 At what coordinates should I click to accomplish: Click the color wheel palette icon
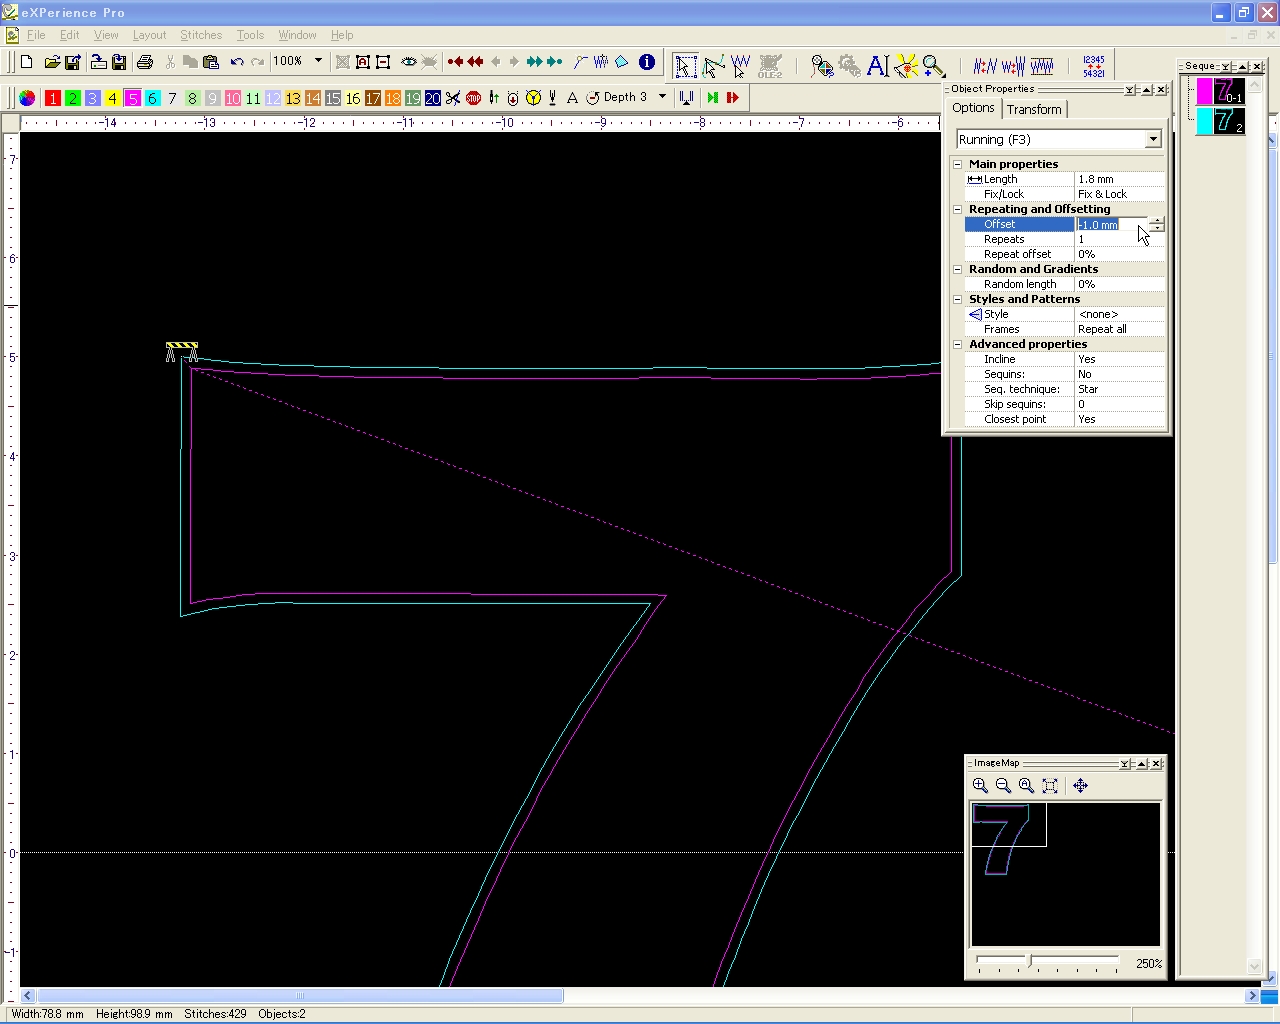click(27, 98)
